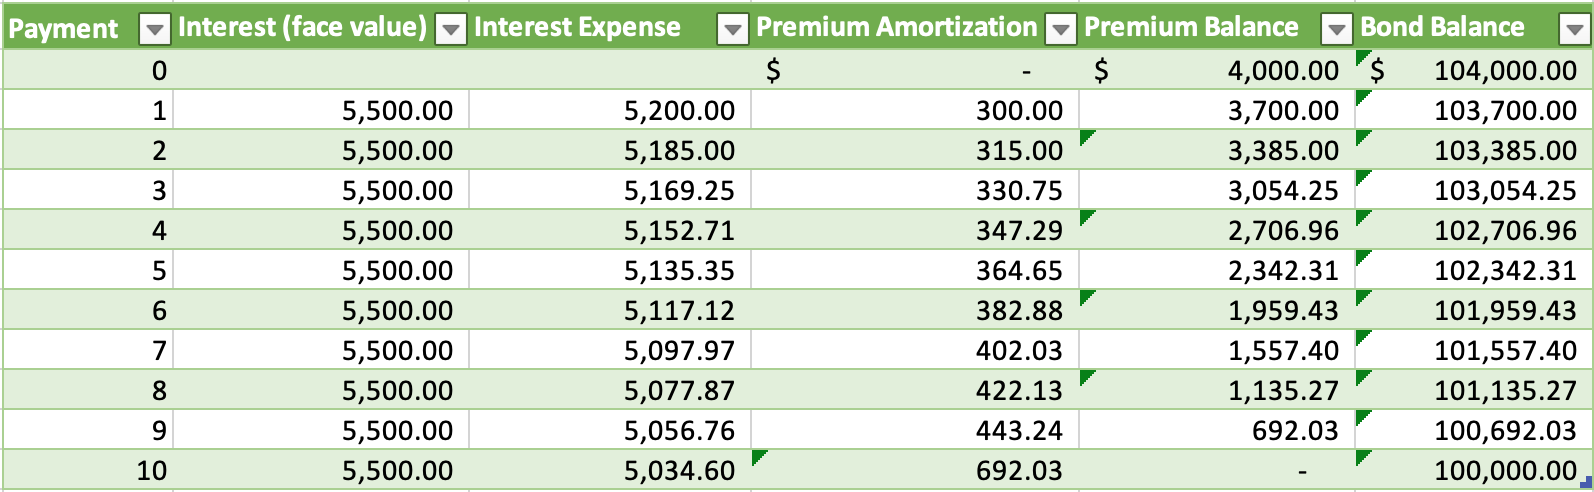The image size is (1594, 492).
Task: Select the amortization cell 443.24
Action: (1019, 430)
